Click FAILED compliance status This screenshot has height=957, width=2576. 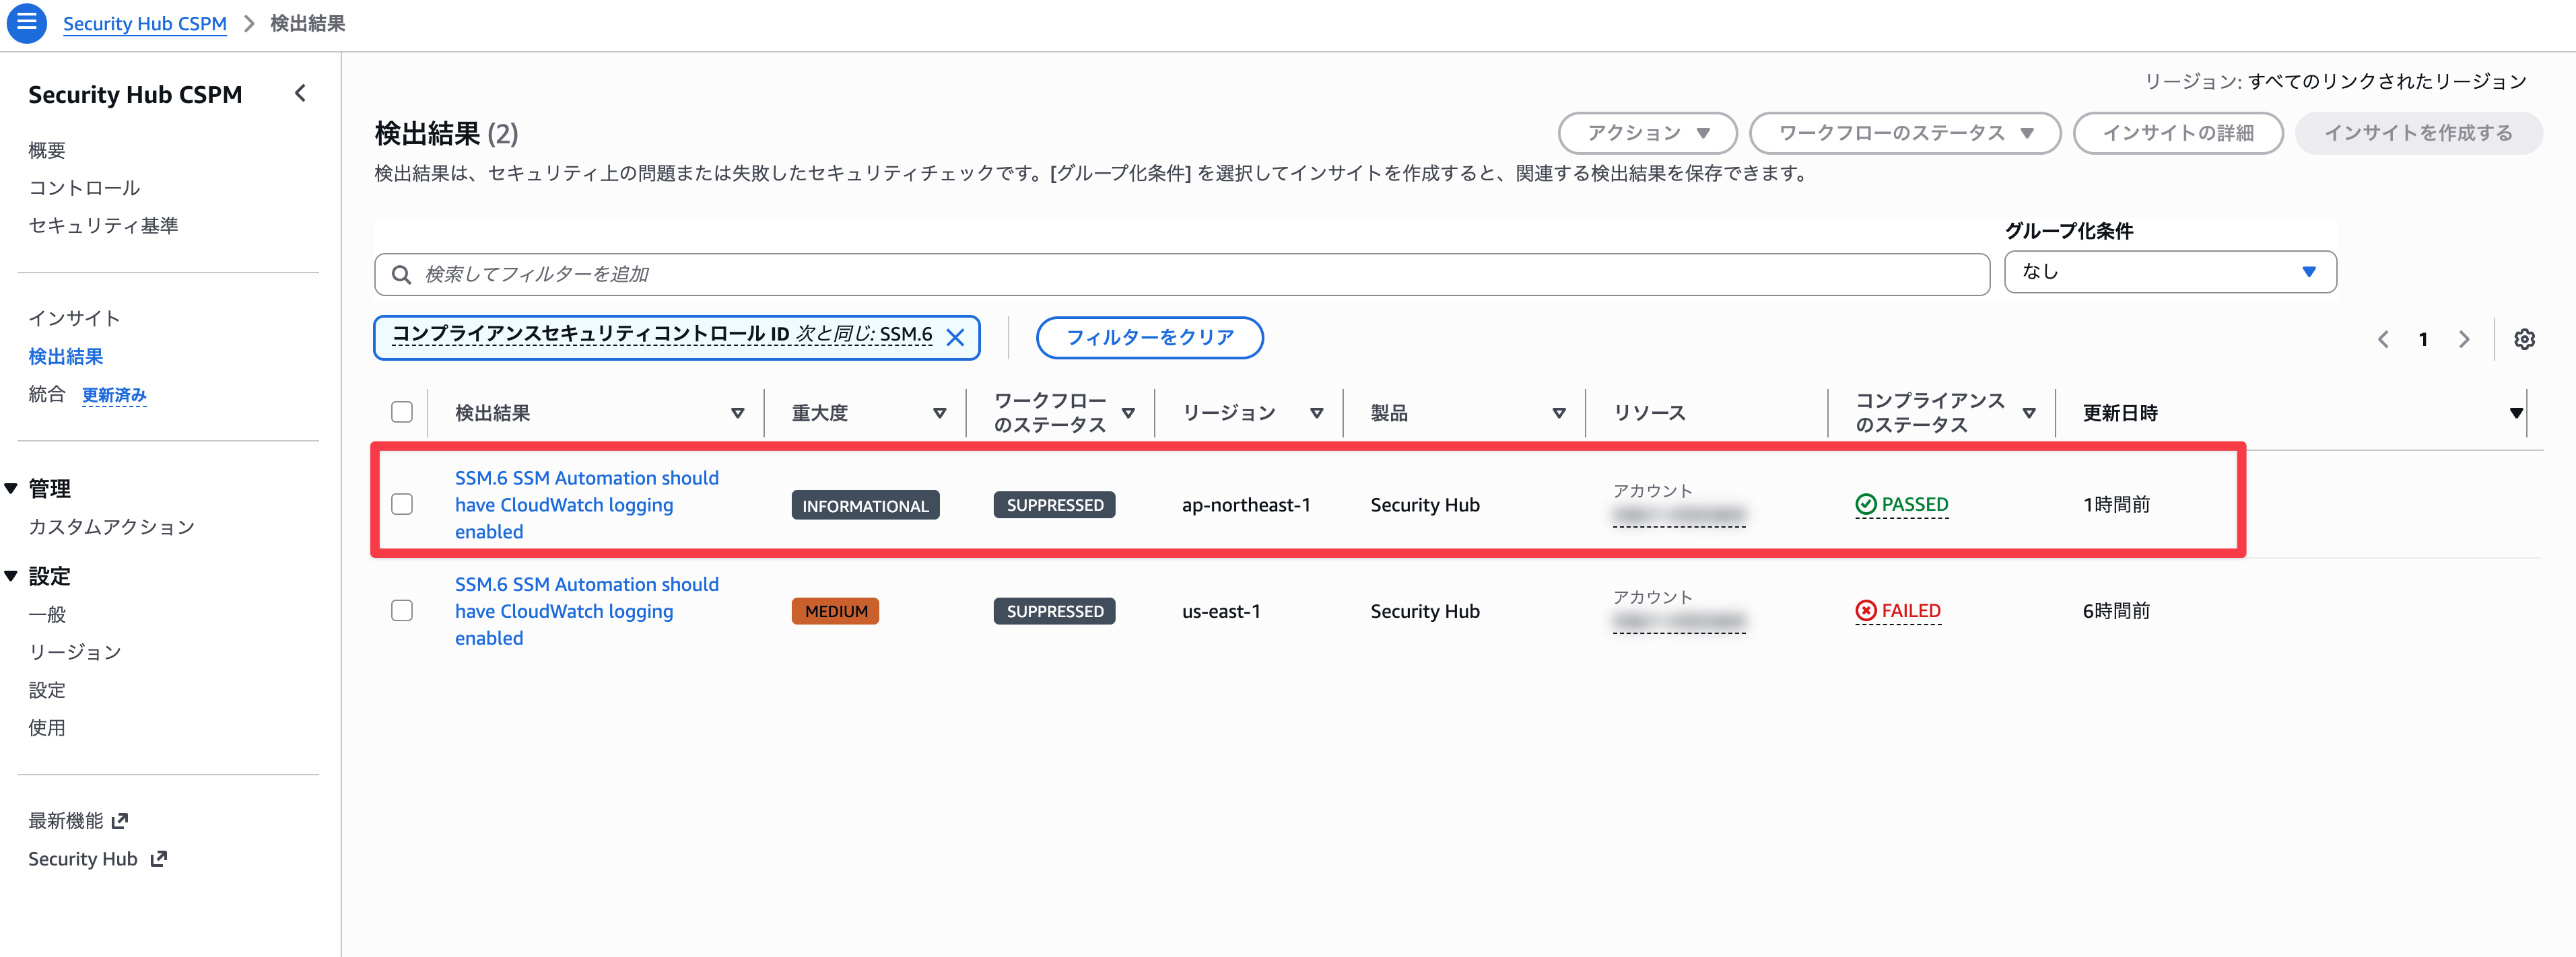coord(1897,611)
